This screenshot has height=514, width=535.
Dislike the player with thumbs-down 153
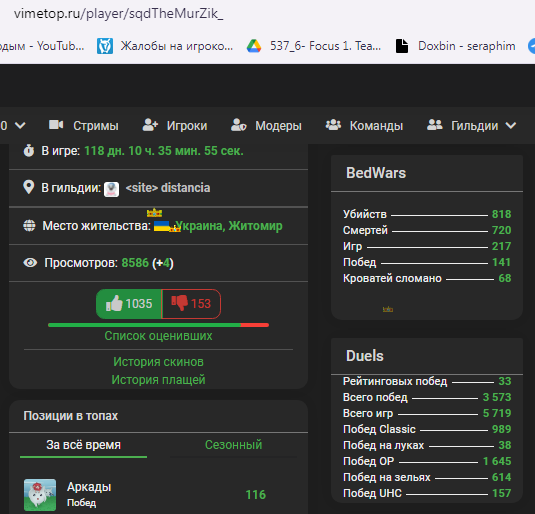[x=191, y=304]
